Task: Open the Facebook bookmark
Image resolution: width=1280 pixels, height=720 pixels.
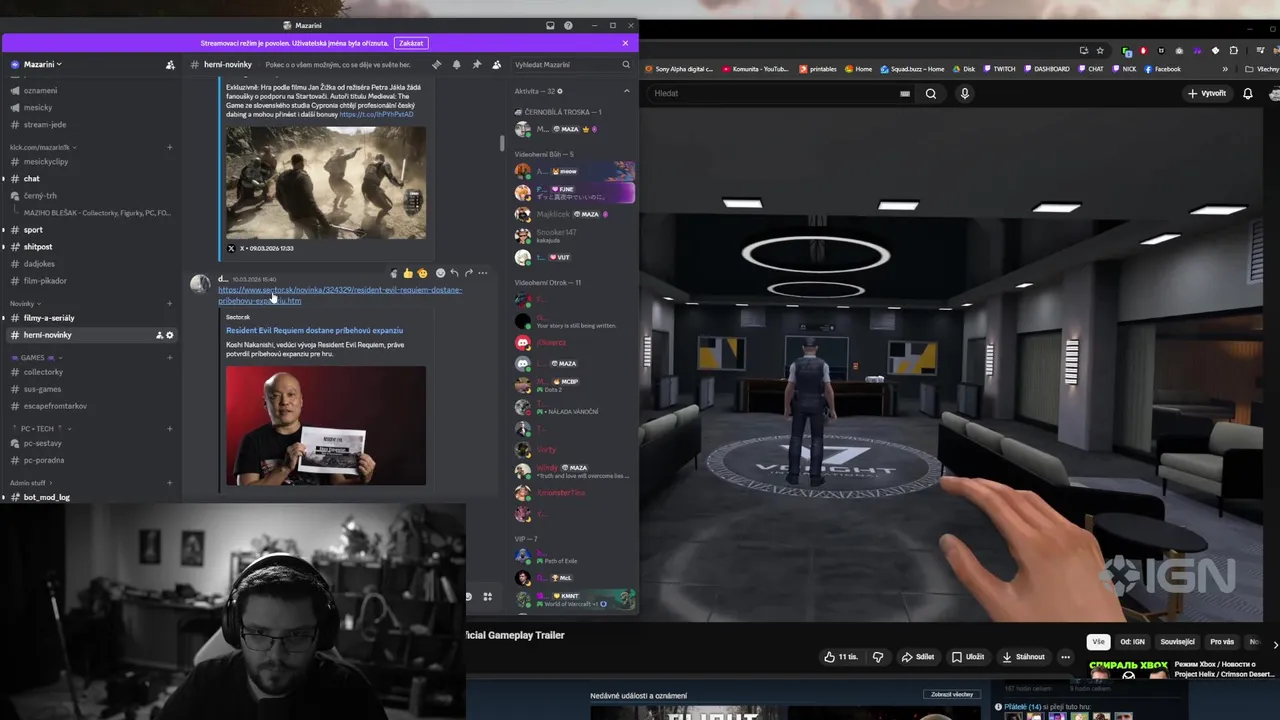Action: click(1162, 69)
